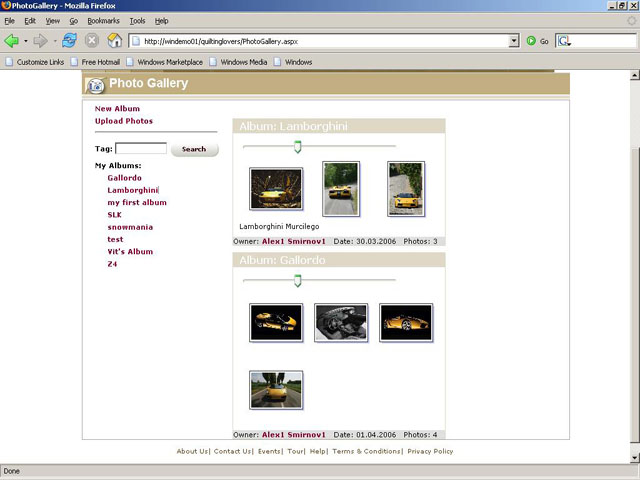Open the Windows Media bookmark
This screenshot has width=640, height=480.
click(238, 62)
